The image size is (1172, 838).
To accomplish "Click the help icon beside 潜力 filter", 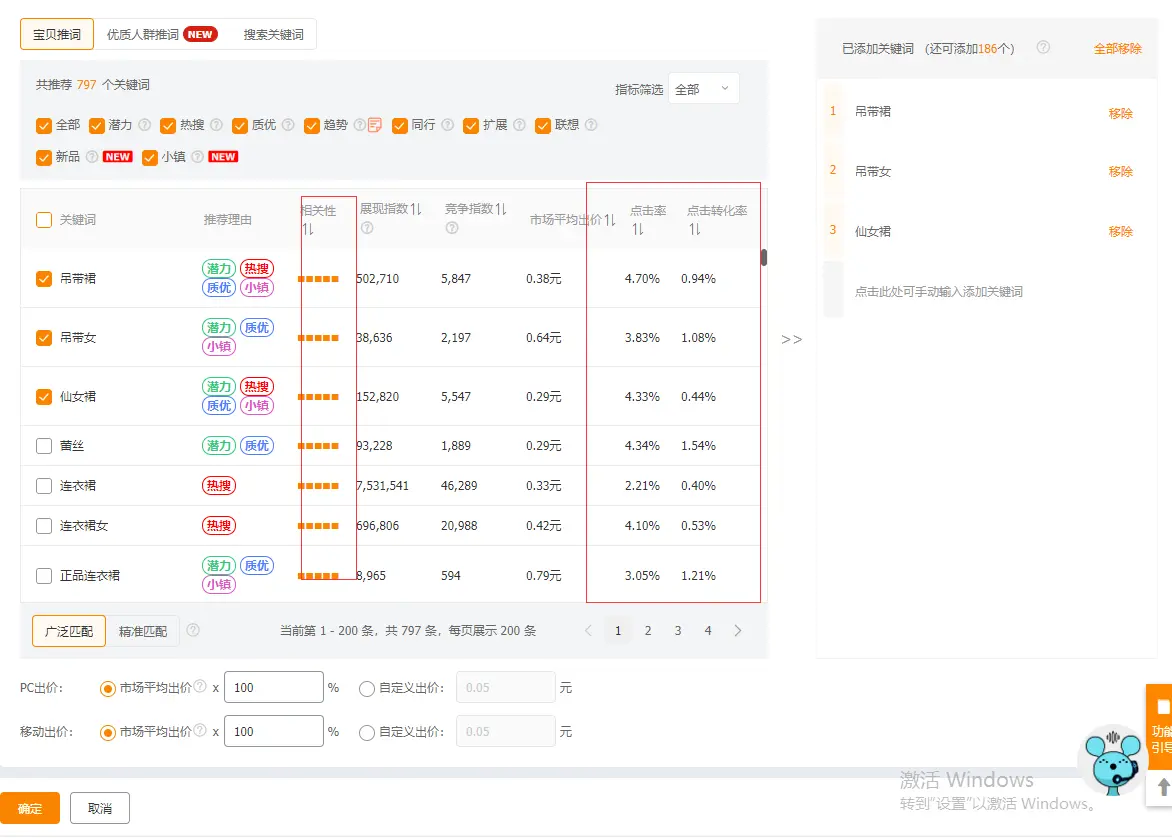I will [144, 125].
